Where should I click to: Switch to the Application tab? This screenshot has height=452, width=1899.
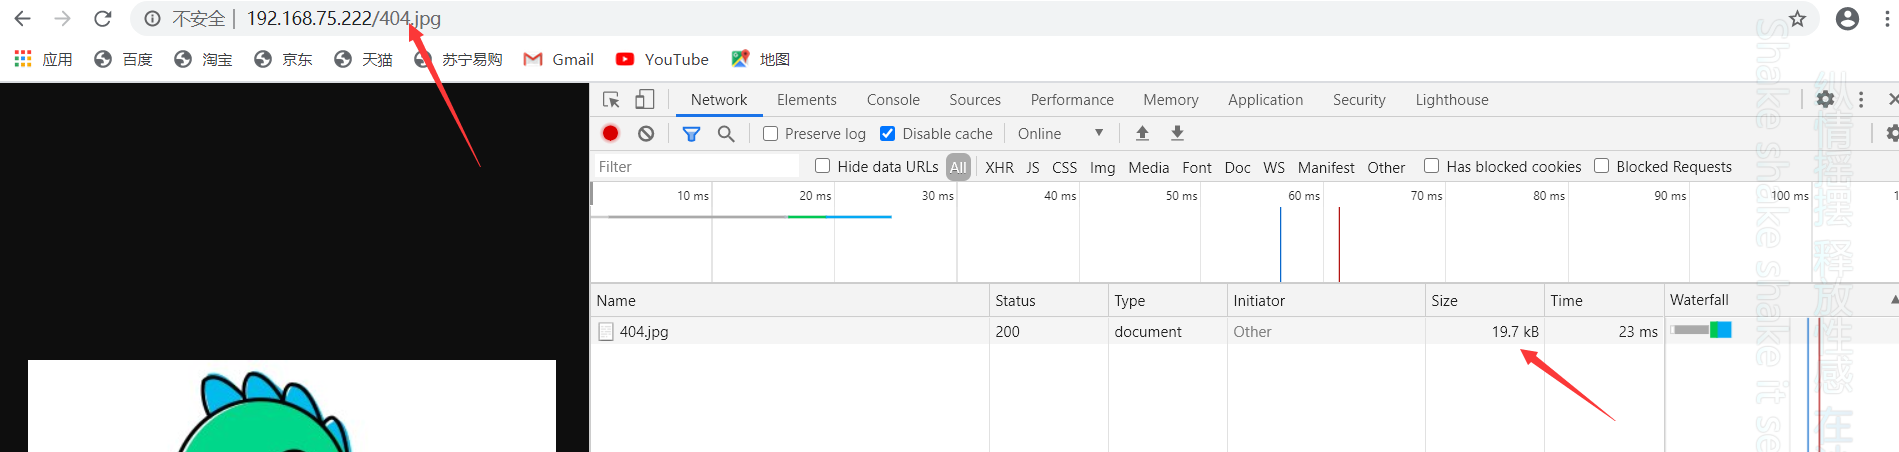1266,99
